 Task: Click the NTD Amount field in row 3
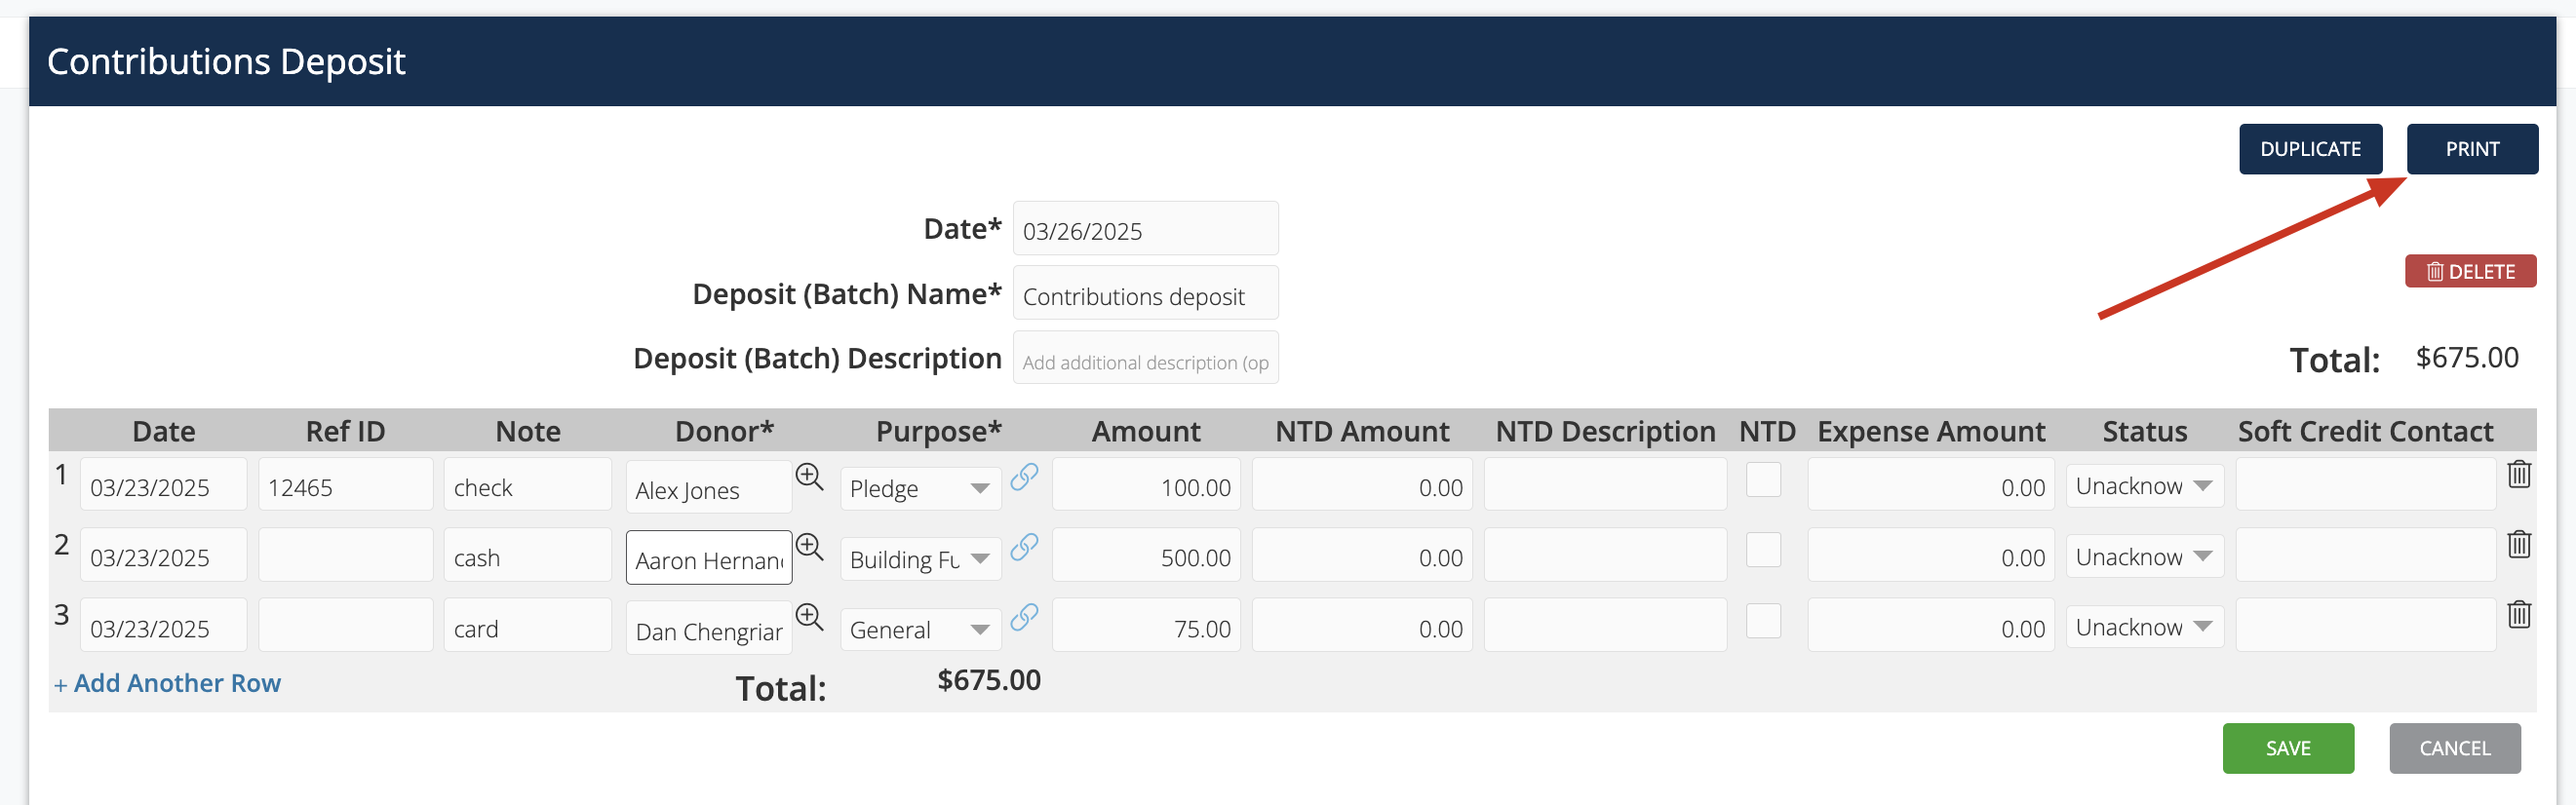(x=1362, y=626)
